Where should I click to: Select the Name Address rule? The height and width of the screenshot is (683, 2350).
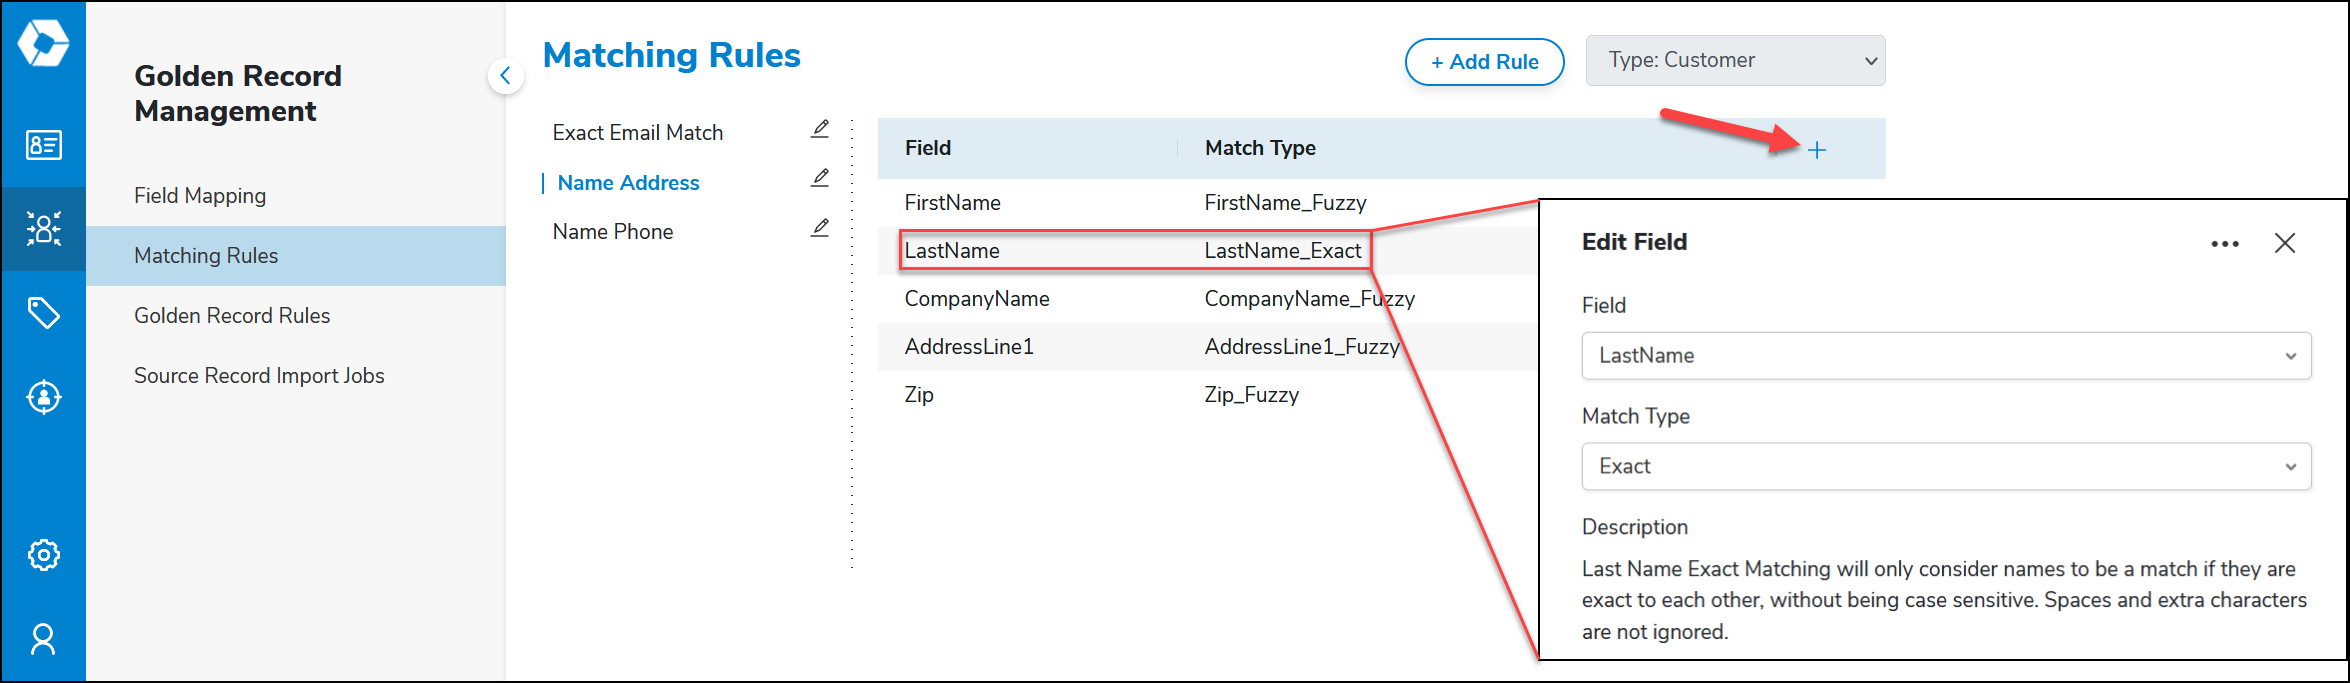[x=628, y=183]
